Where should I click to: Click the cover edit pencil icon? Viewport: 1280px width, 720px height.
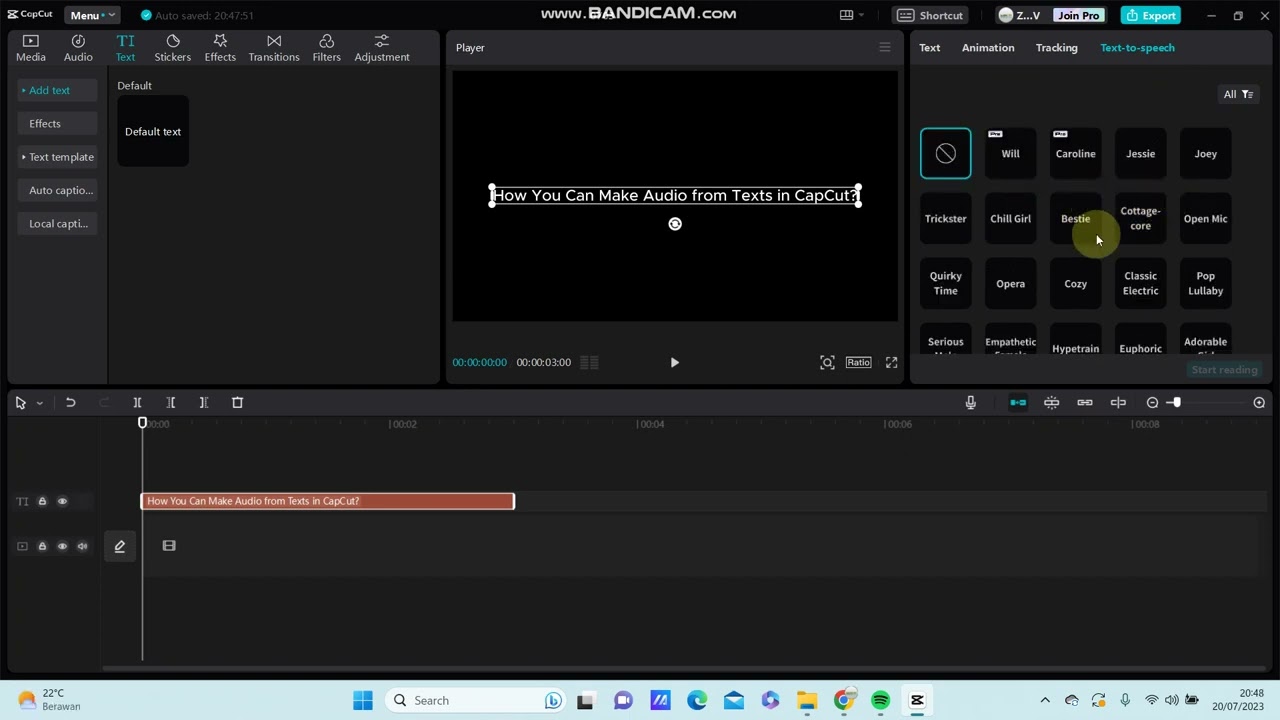click(119, 546)
